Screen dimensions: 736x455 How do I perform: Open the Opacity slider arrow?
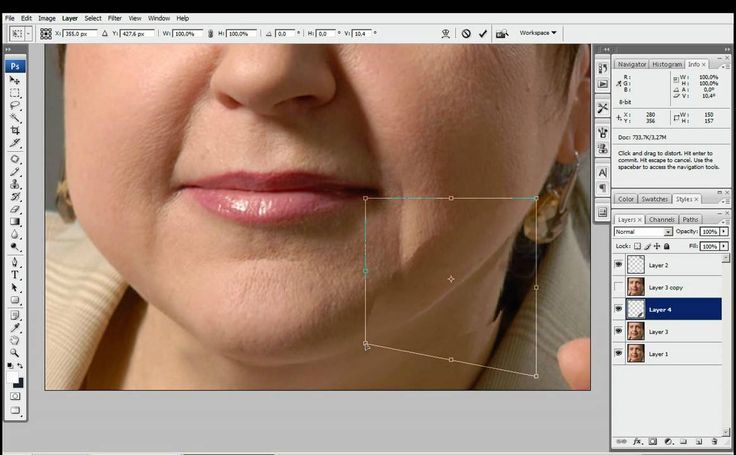coord(724,231)
